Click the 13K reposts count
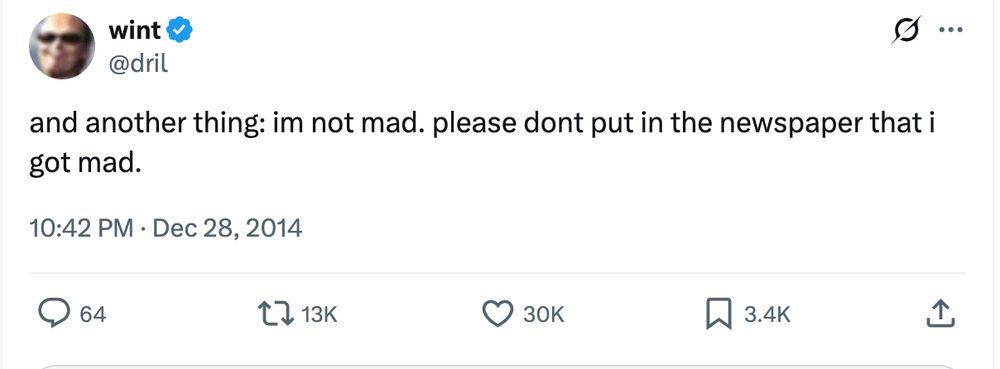The width and height of the screenshot is (1000, 369). 318,314
